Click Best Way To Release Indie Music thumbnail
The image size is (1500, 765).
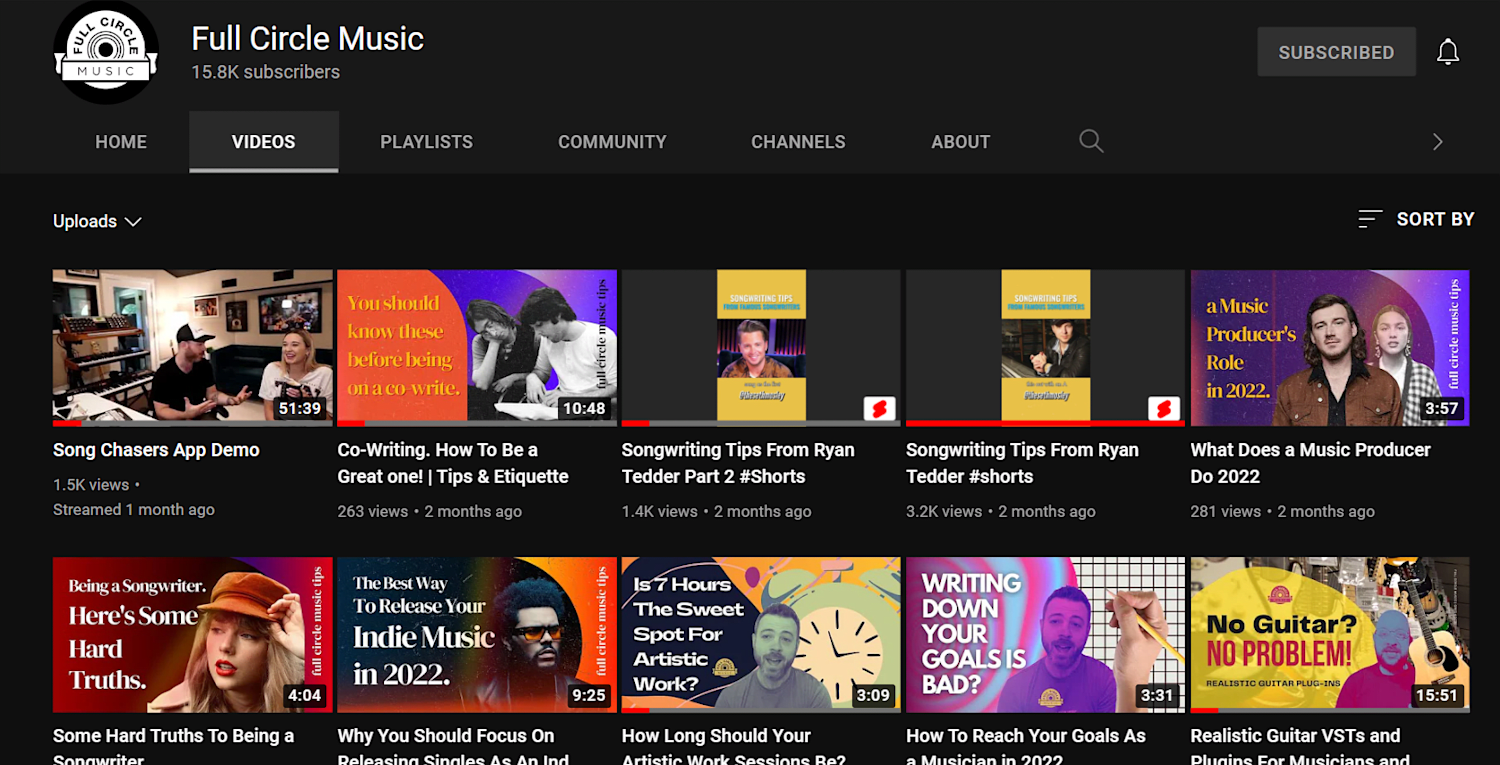477,635
